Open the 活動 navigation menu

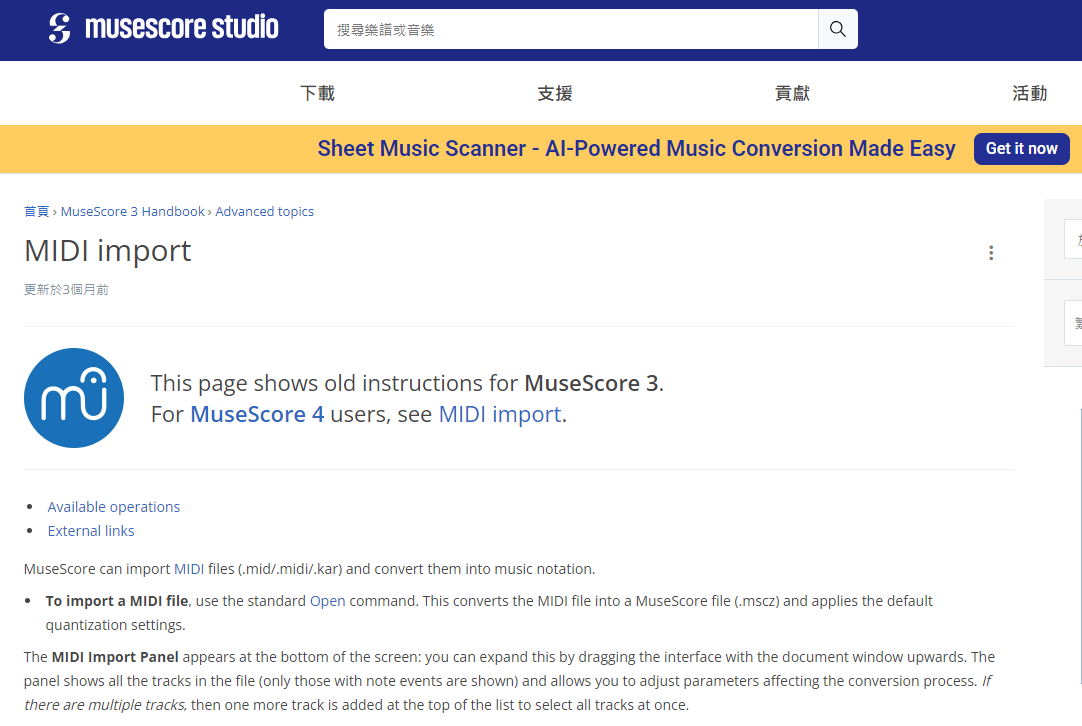coord(1029,93)
